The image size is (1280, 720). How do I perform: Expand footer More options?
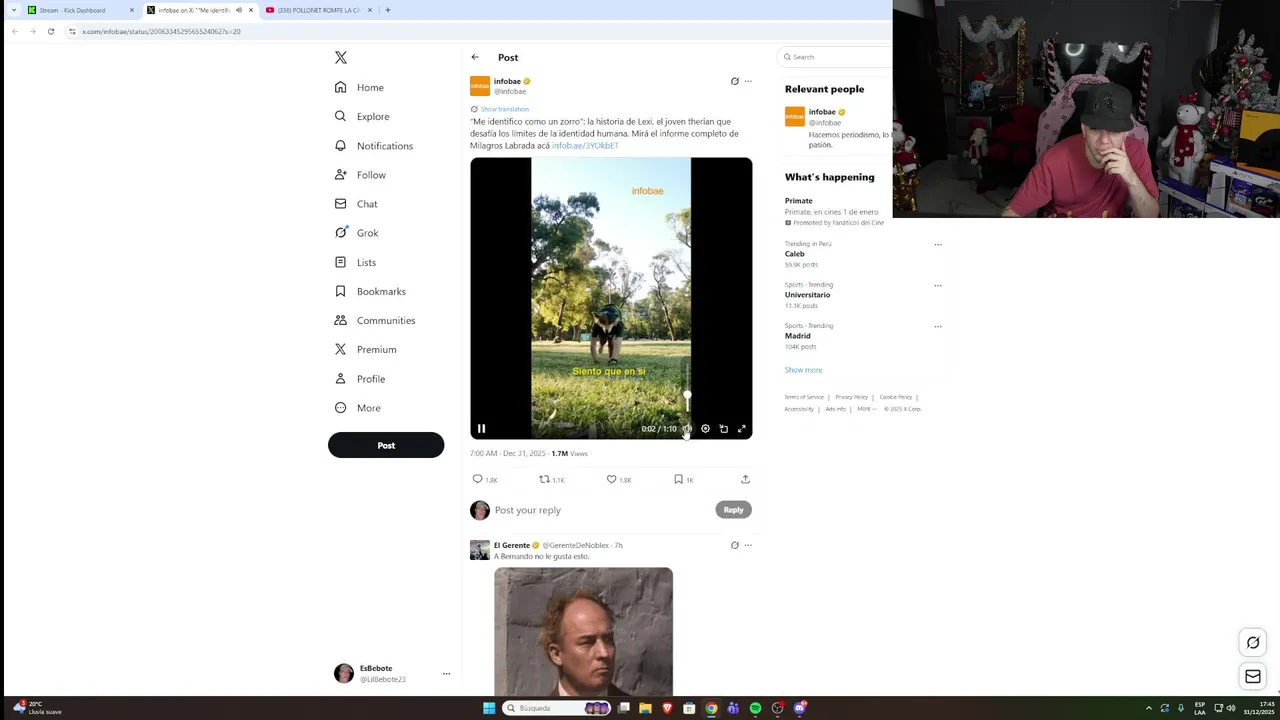click(x=866, y=409)
